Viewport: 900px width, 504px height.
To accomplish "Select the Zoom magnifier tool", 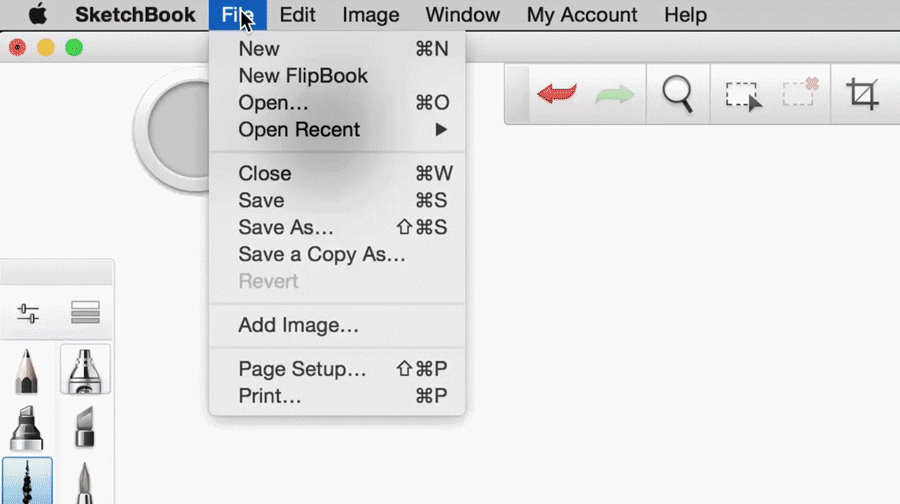I will click(x=678, y=95).
